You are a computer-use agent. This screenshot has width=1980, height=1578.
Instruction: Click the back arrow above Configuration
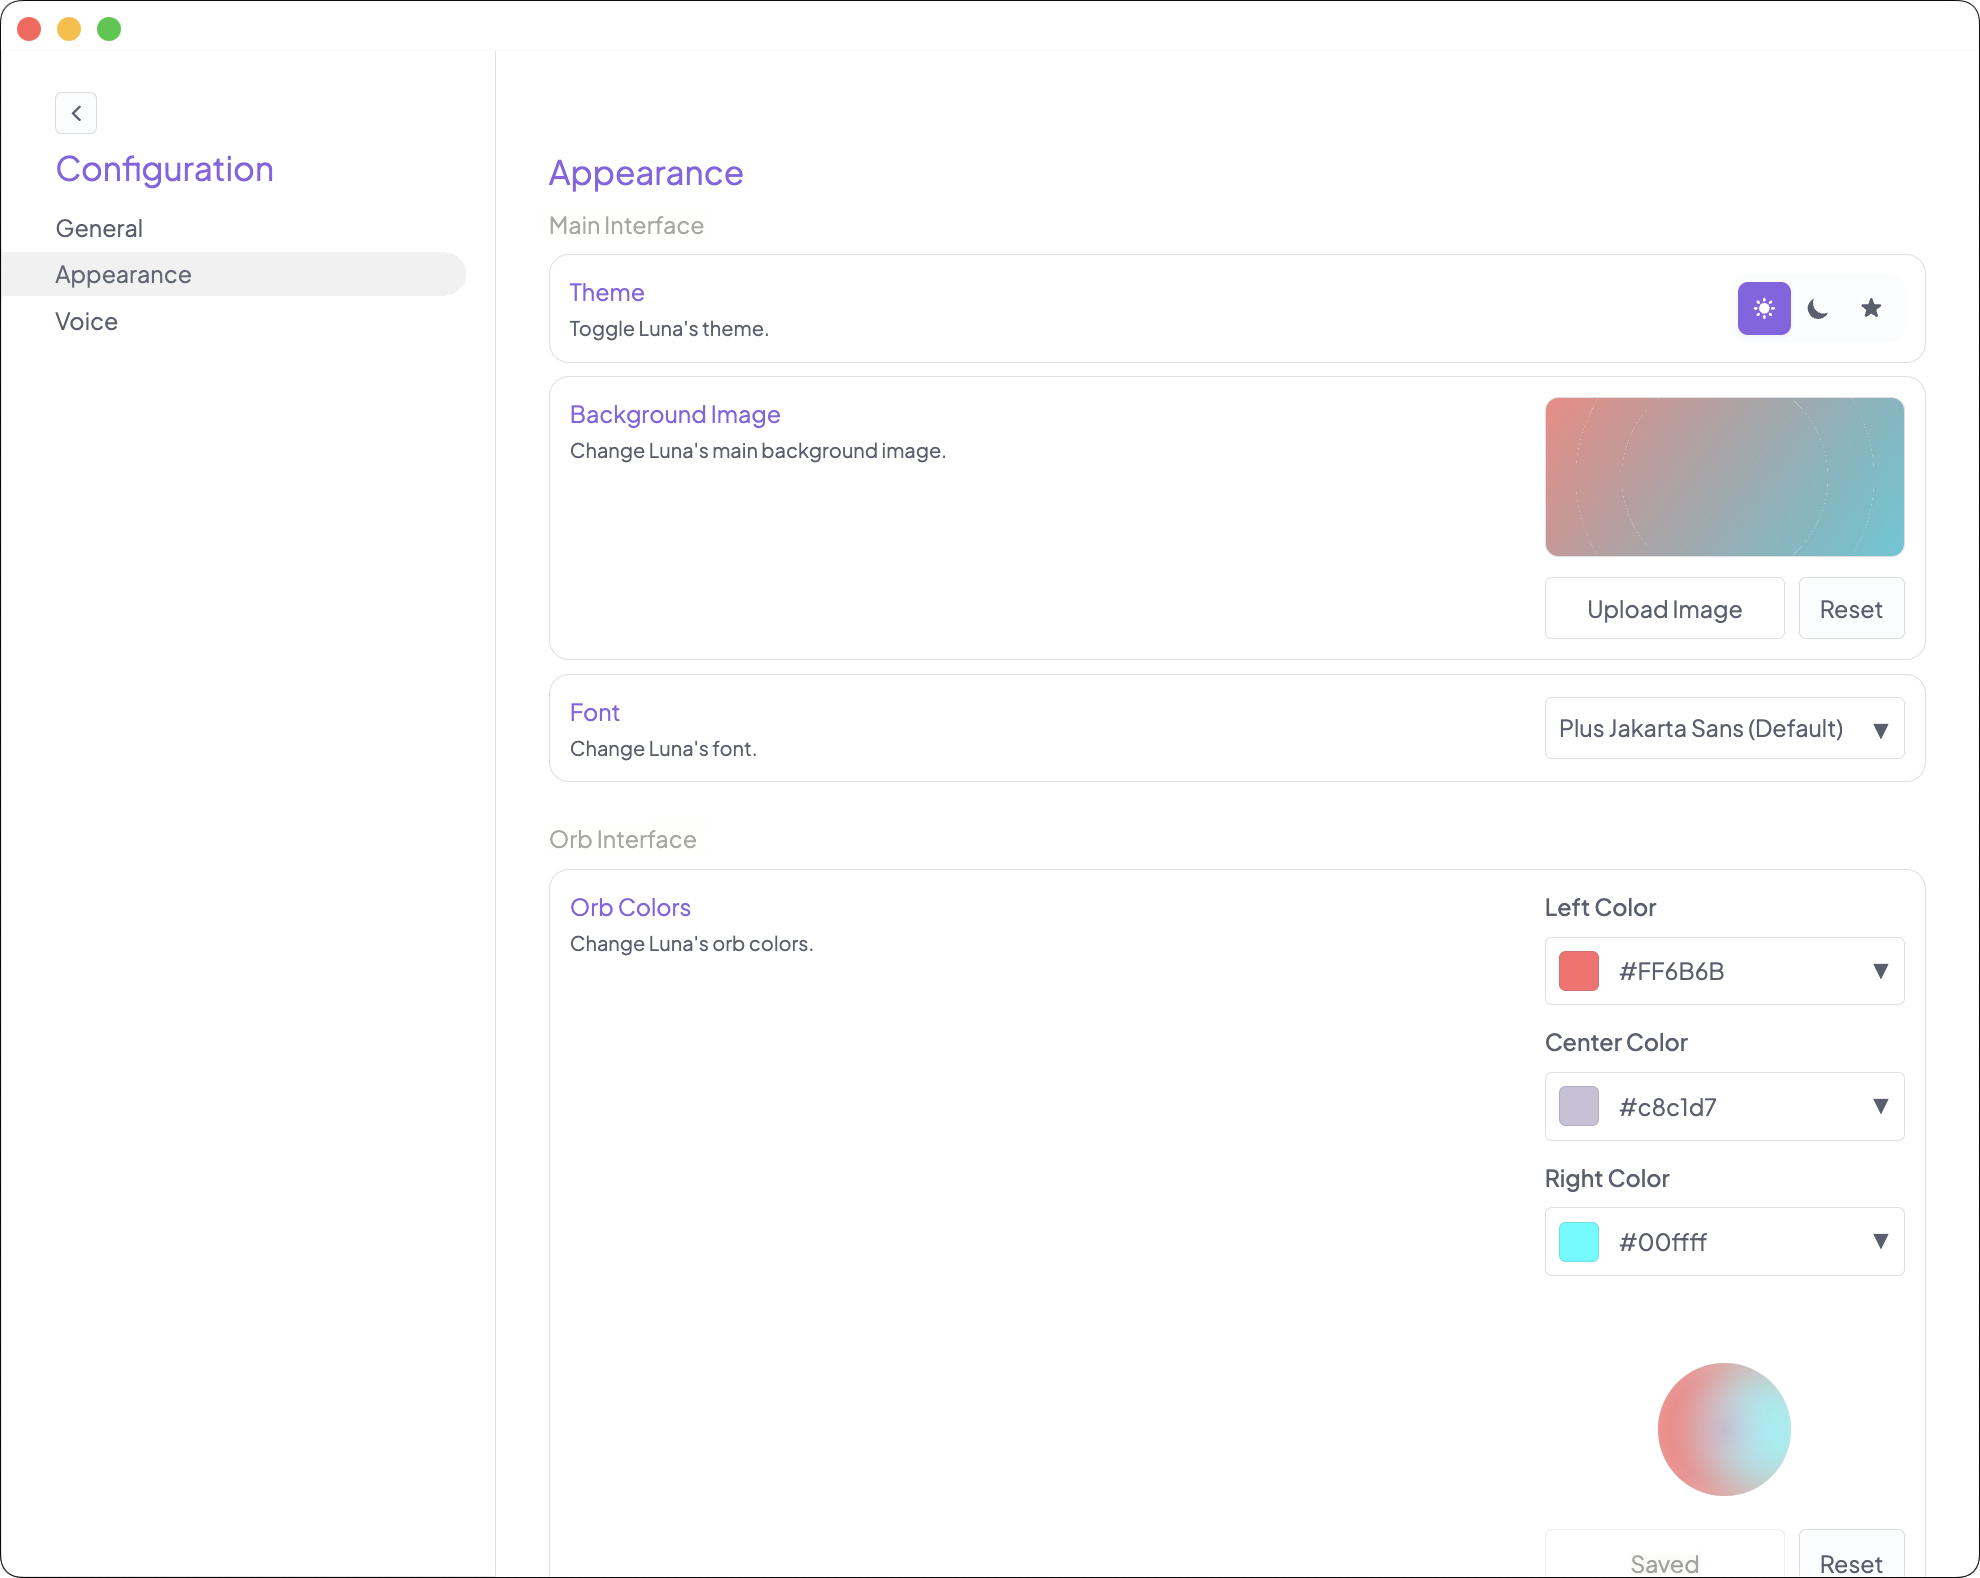(x=76, y=113)
